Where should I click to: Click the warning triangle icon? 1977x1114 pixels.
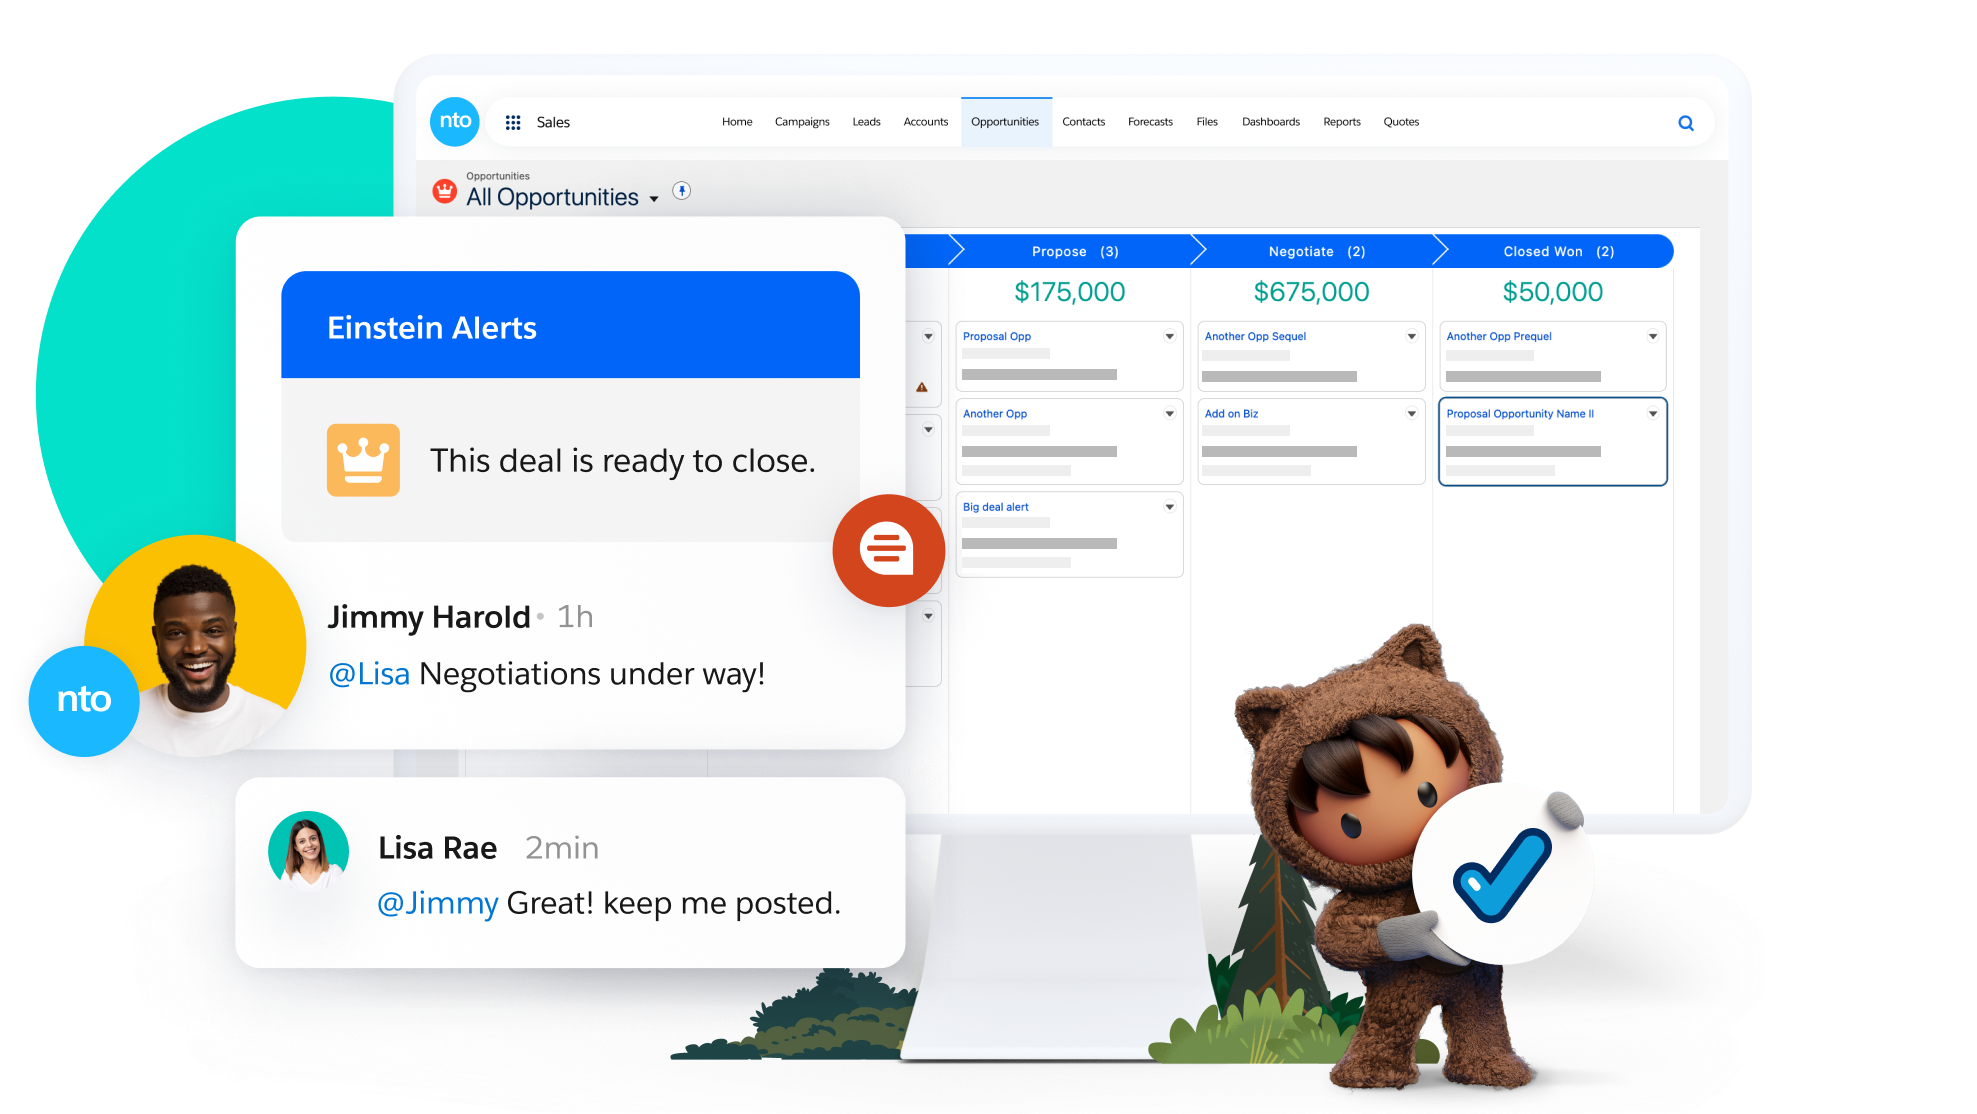[x=922, y=387]
